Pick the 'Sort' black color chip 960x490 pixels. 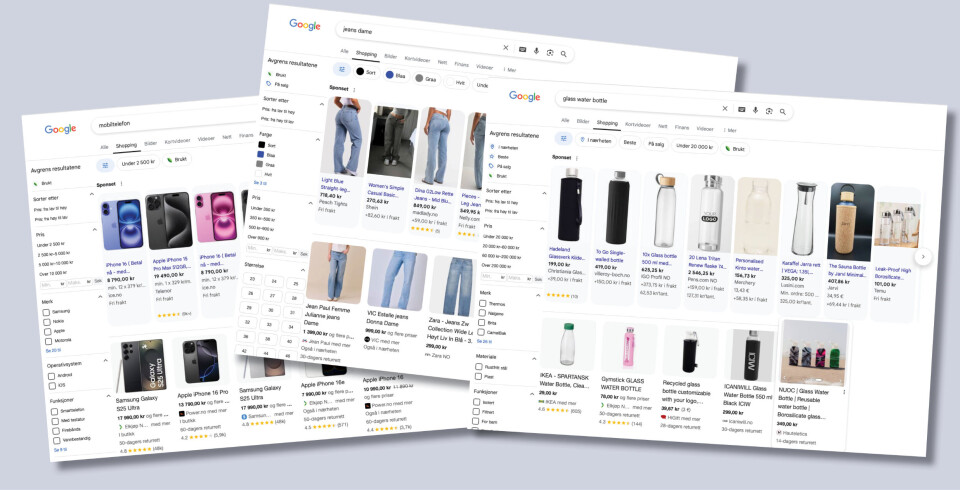click(366, 72)
